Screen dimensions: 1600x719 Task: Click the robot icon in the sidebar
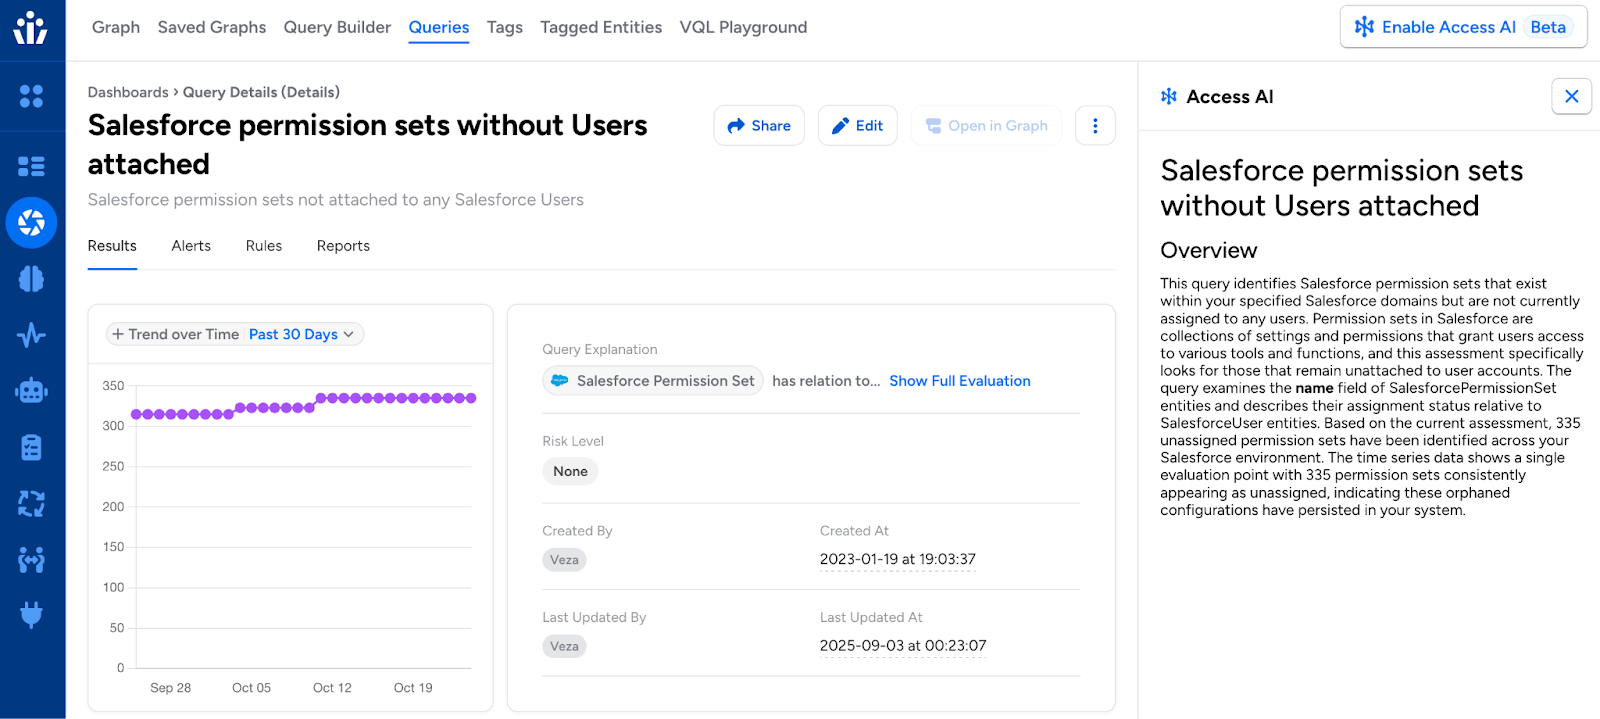coord(31,391)
